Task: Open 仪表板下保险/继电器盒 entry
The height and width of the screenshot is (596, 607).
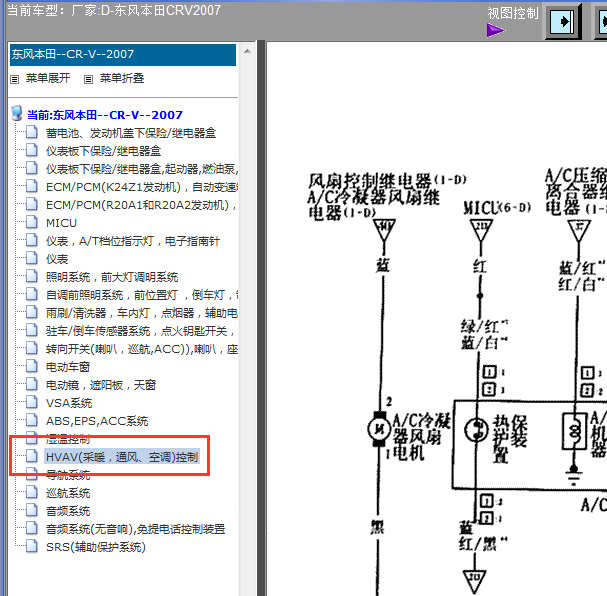Action: pyautogui.click(x=103, y=151)
